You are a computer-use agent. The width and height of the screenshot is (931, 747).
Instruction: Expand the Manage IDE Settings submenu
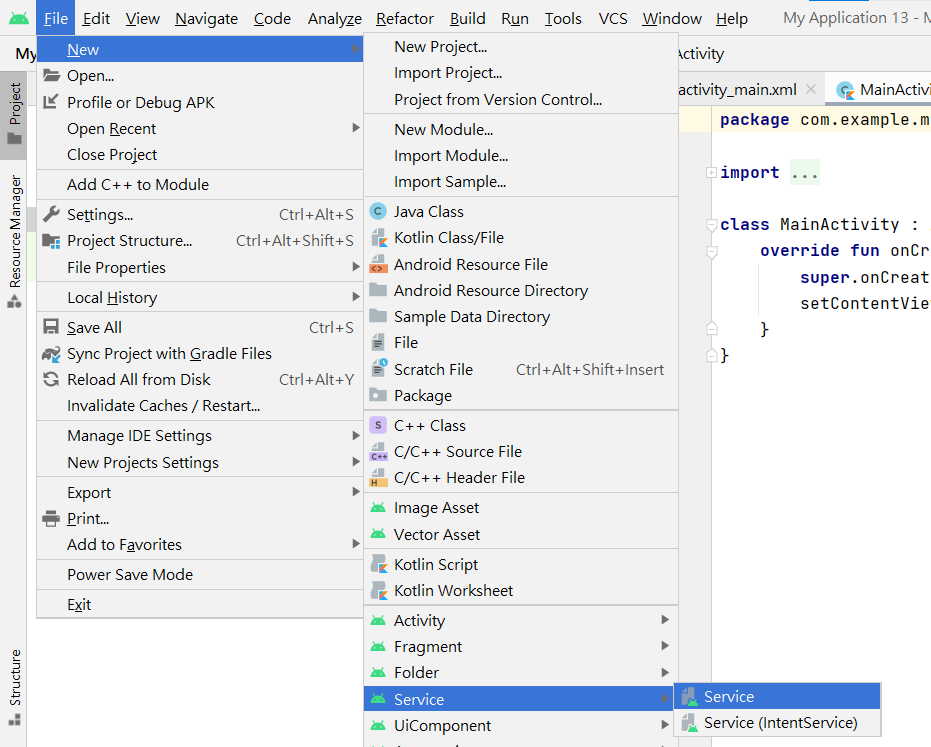tap(356, 435)
